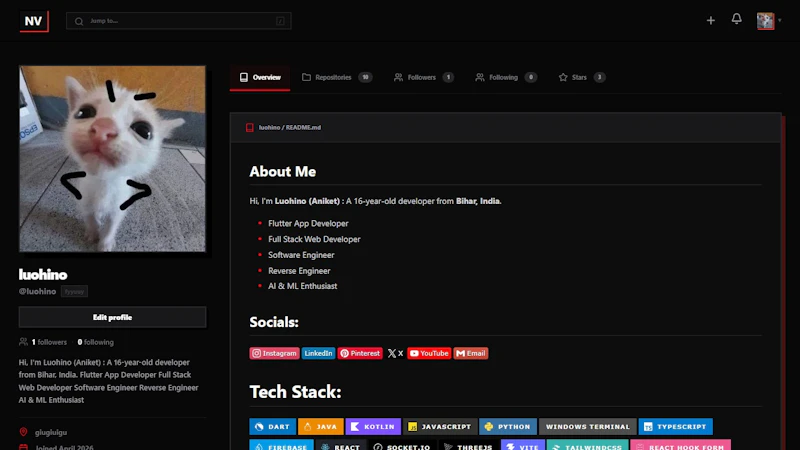Click the followers people icon in sidebar
This screenshot has height=450, width=800.
[x=23, y=342]
